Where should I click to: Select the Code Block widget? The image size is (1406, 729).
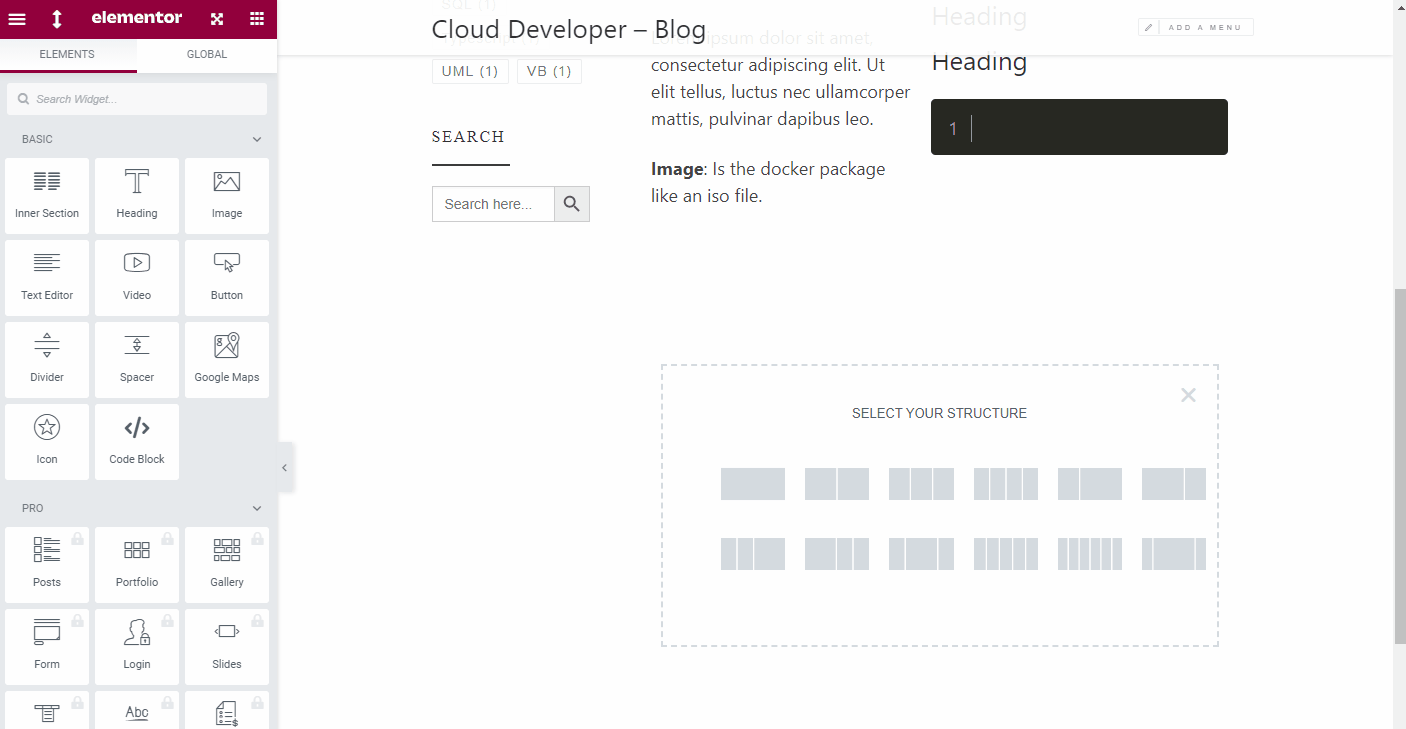click(137, 442)
